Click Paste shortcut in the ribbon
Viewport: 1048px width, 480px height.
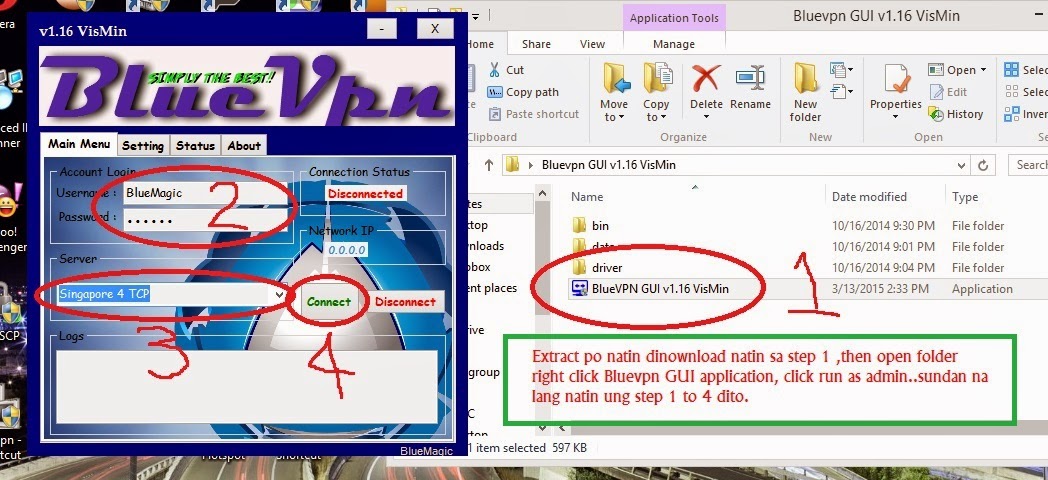coord(533,114)
